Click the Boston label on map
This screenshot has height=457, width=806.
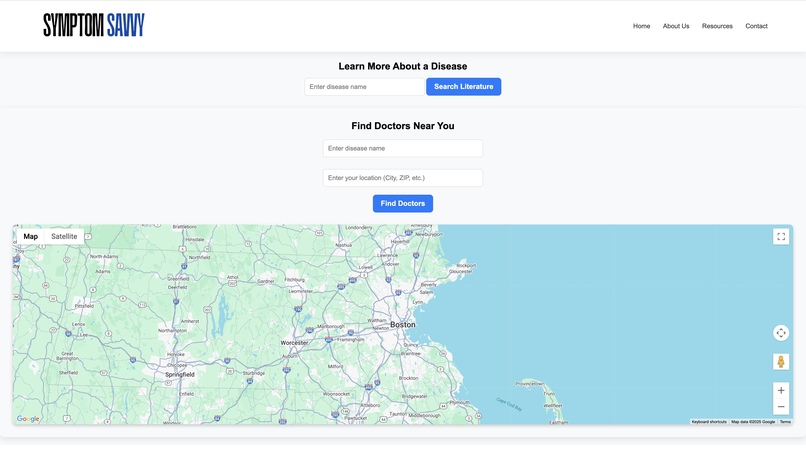tap(402, 325)
